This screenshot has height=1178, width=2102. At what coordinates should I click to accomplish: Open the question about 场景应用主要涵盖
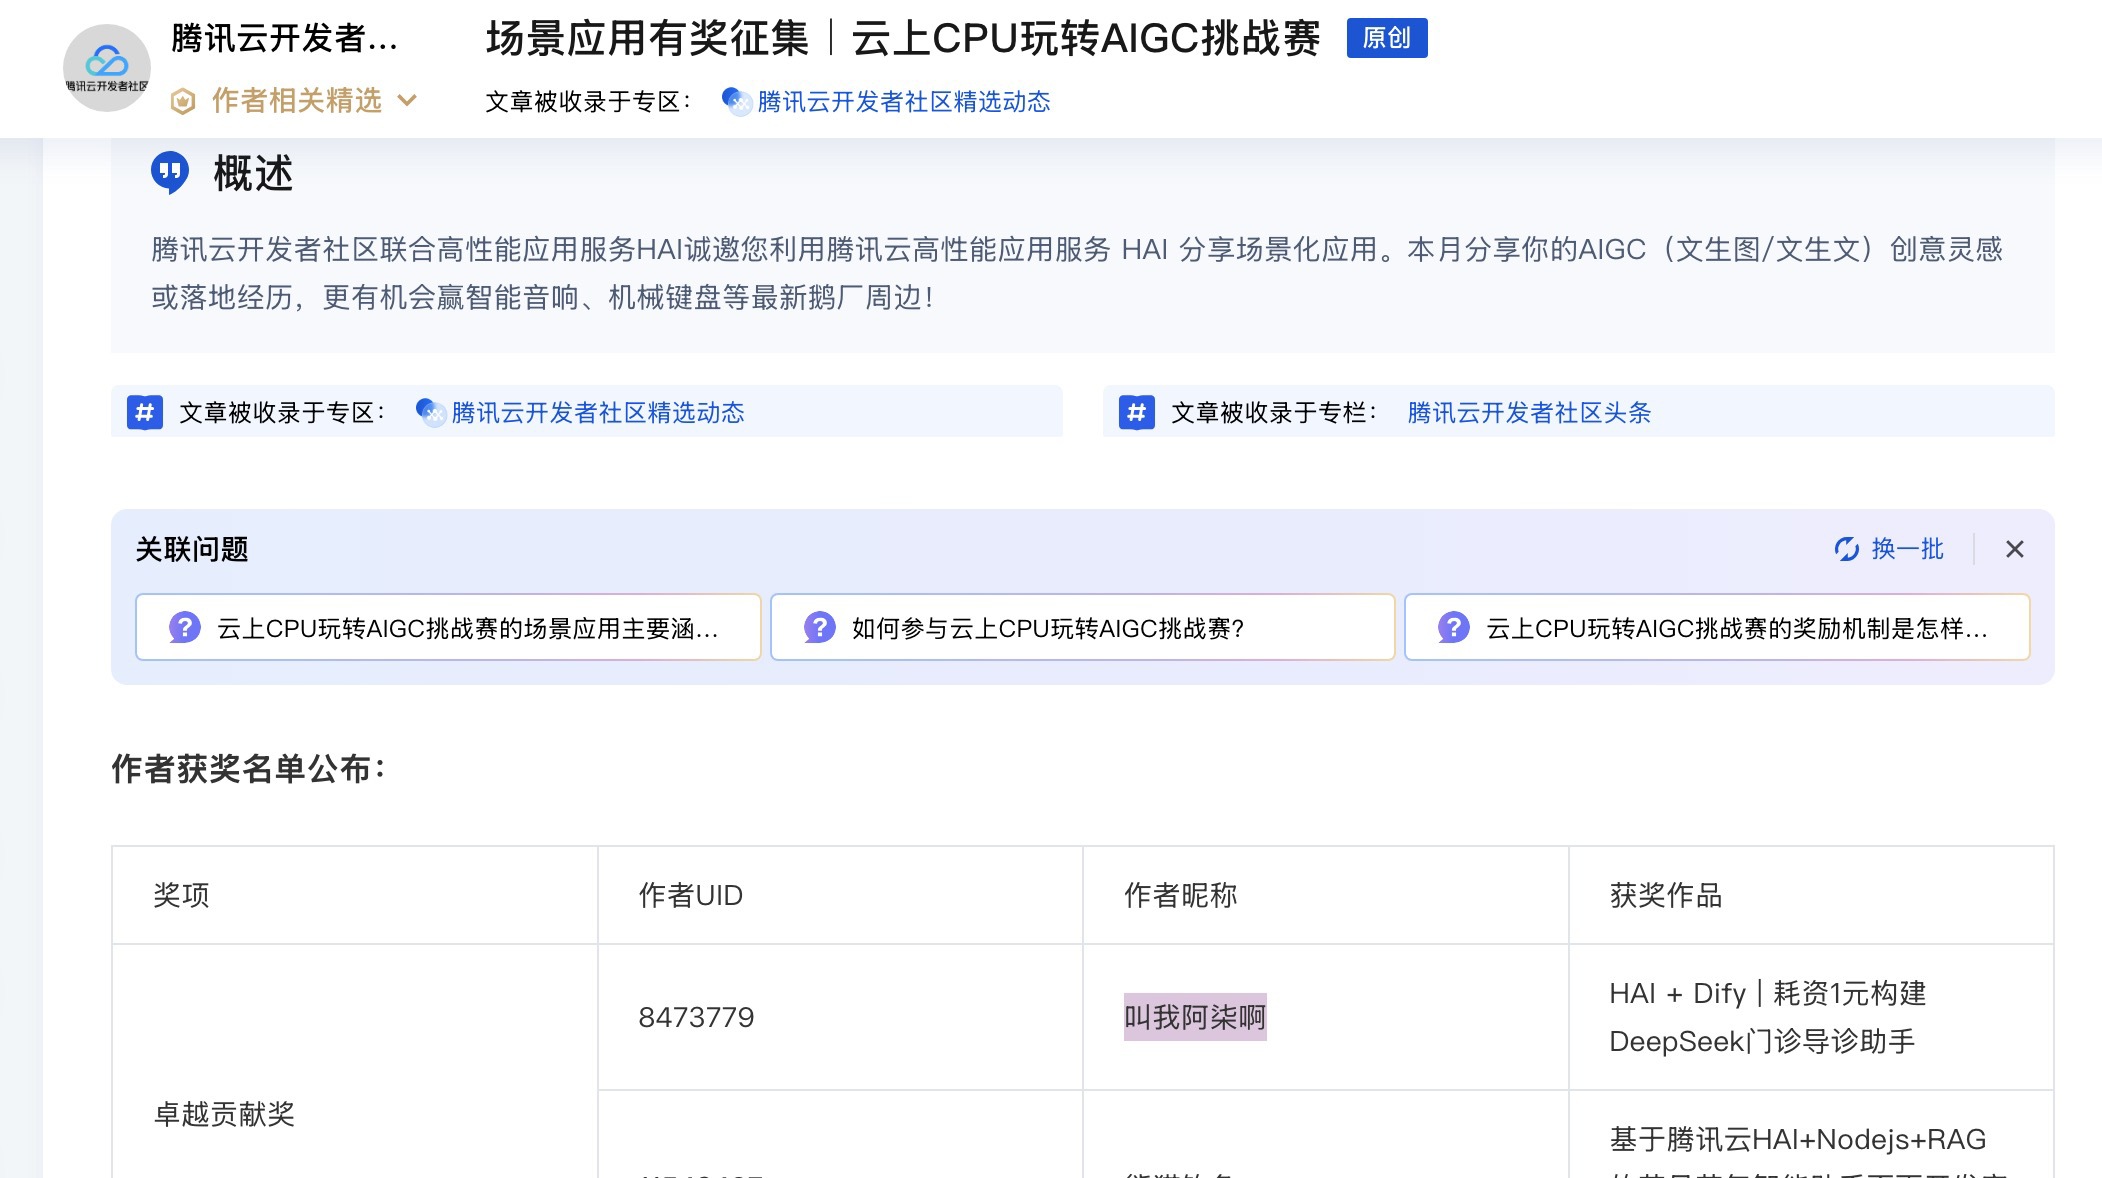point(467,628)
